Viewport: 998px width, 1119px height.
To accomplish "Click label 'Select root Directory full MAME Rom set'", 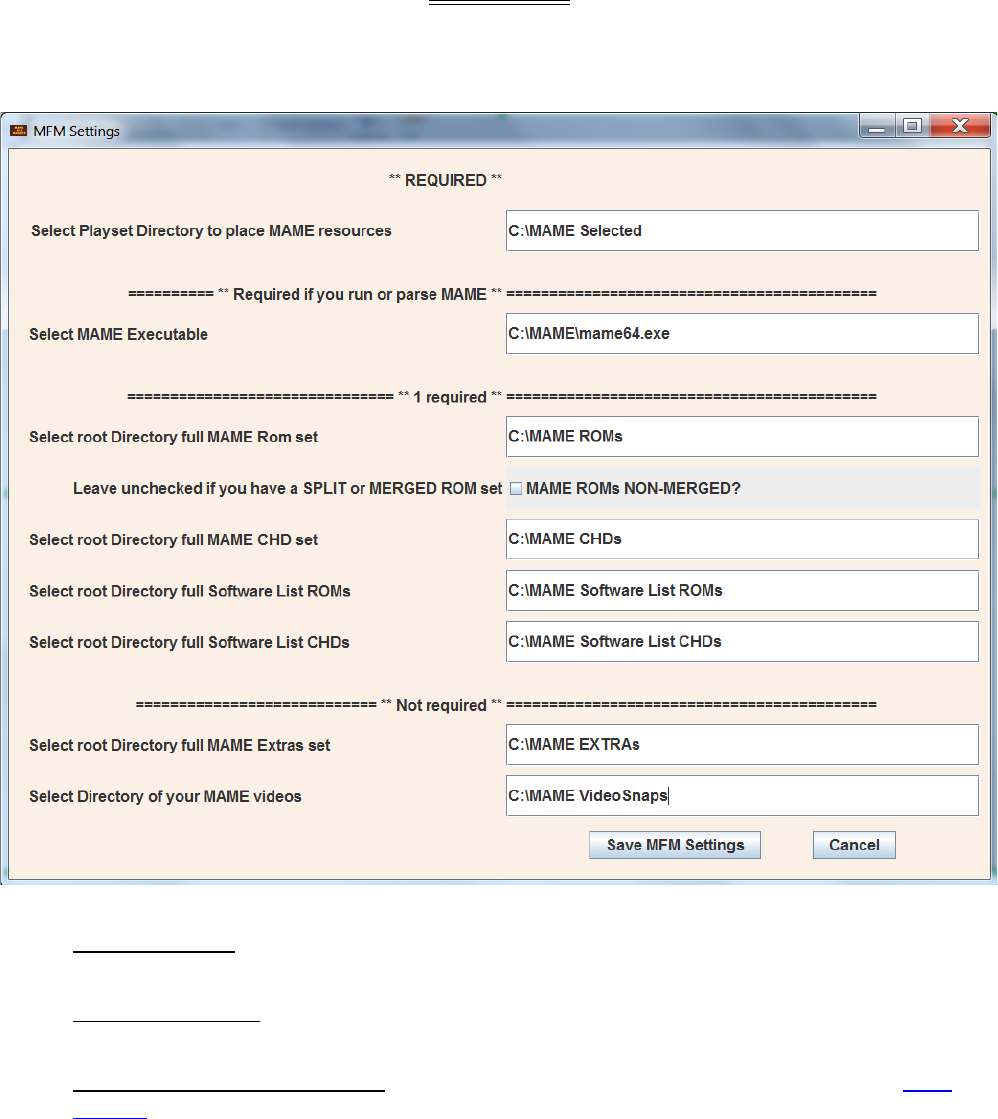I will click(173, 437).
